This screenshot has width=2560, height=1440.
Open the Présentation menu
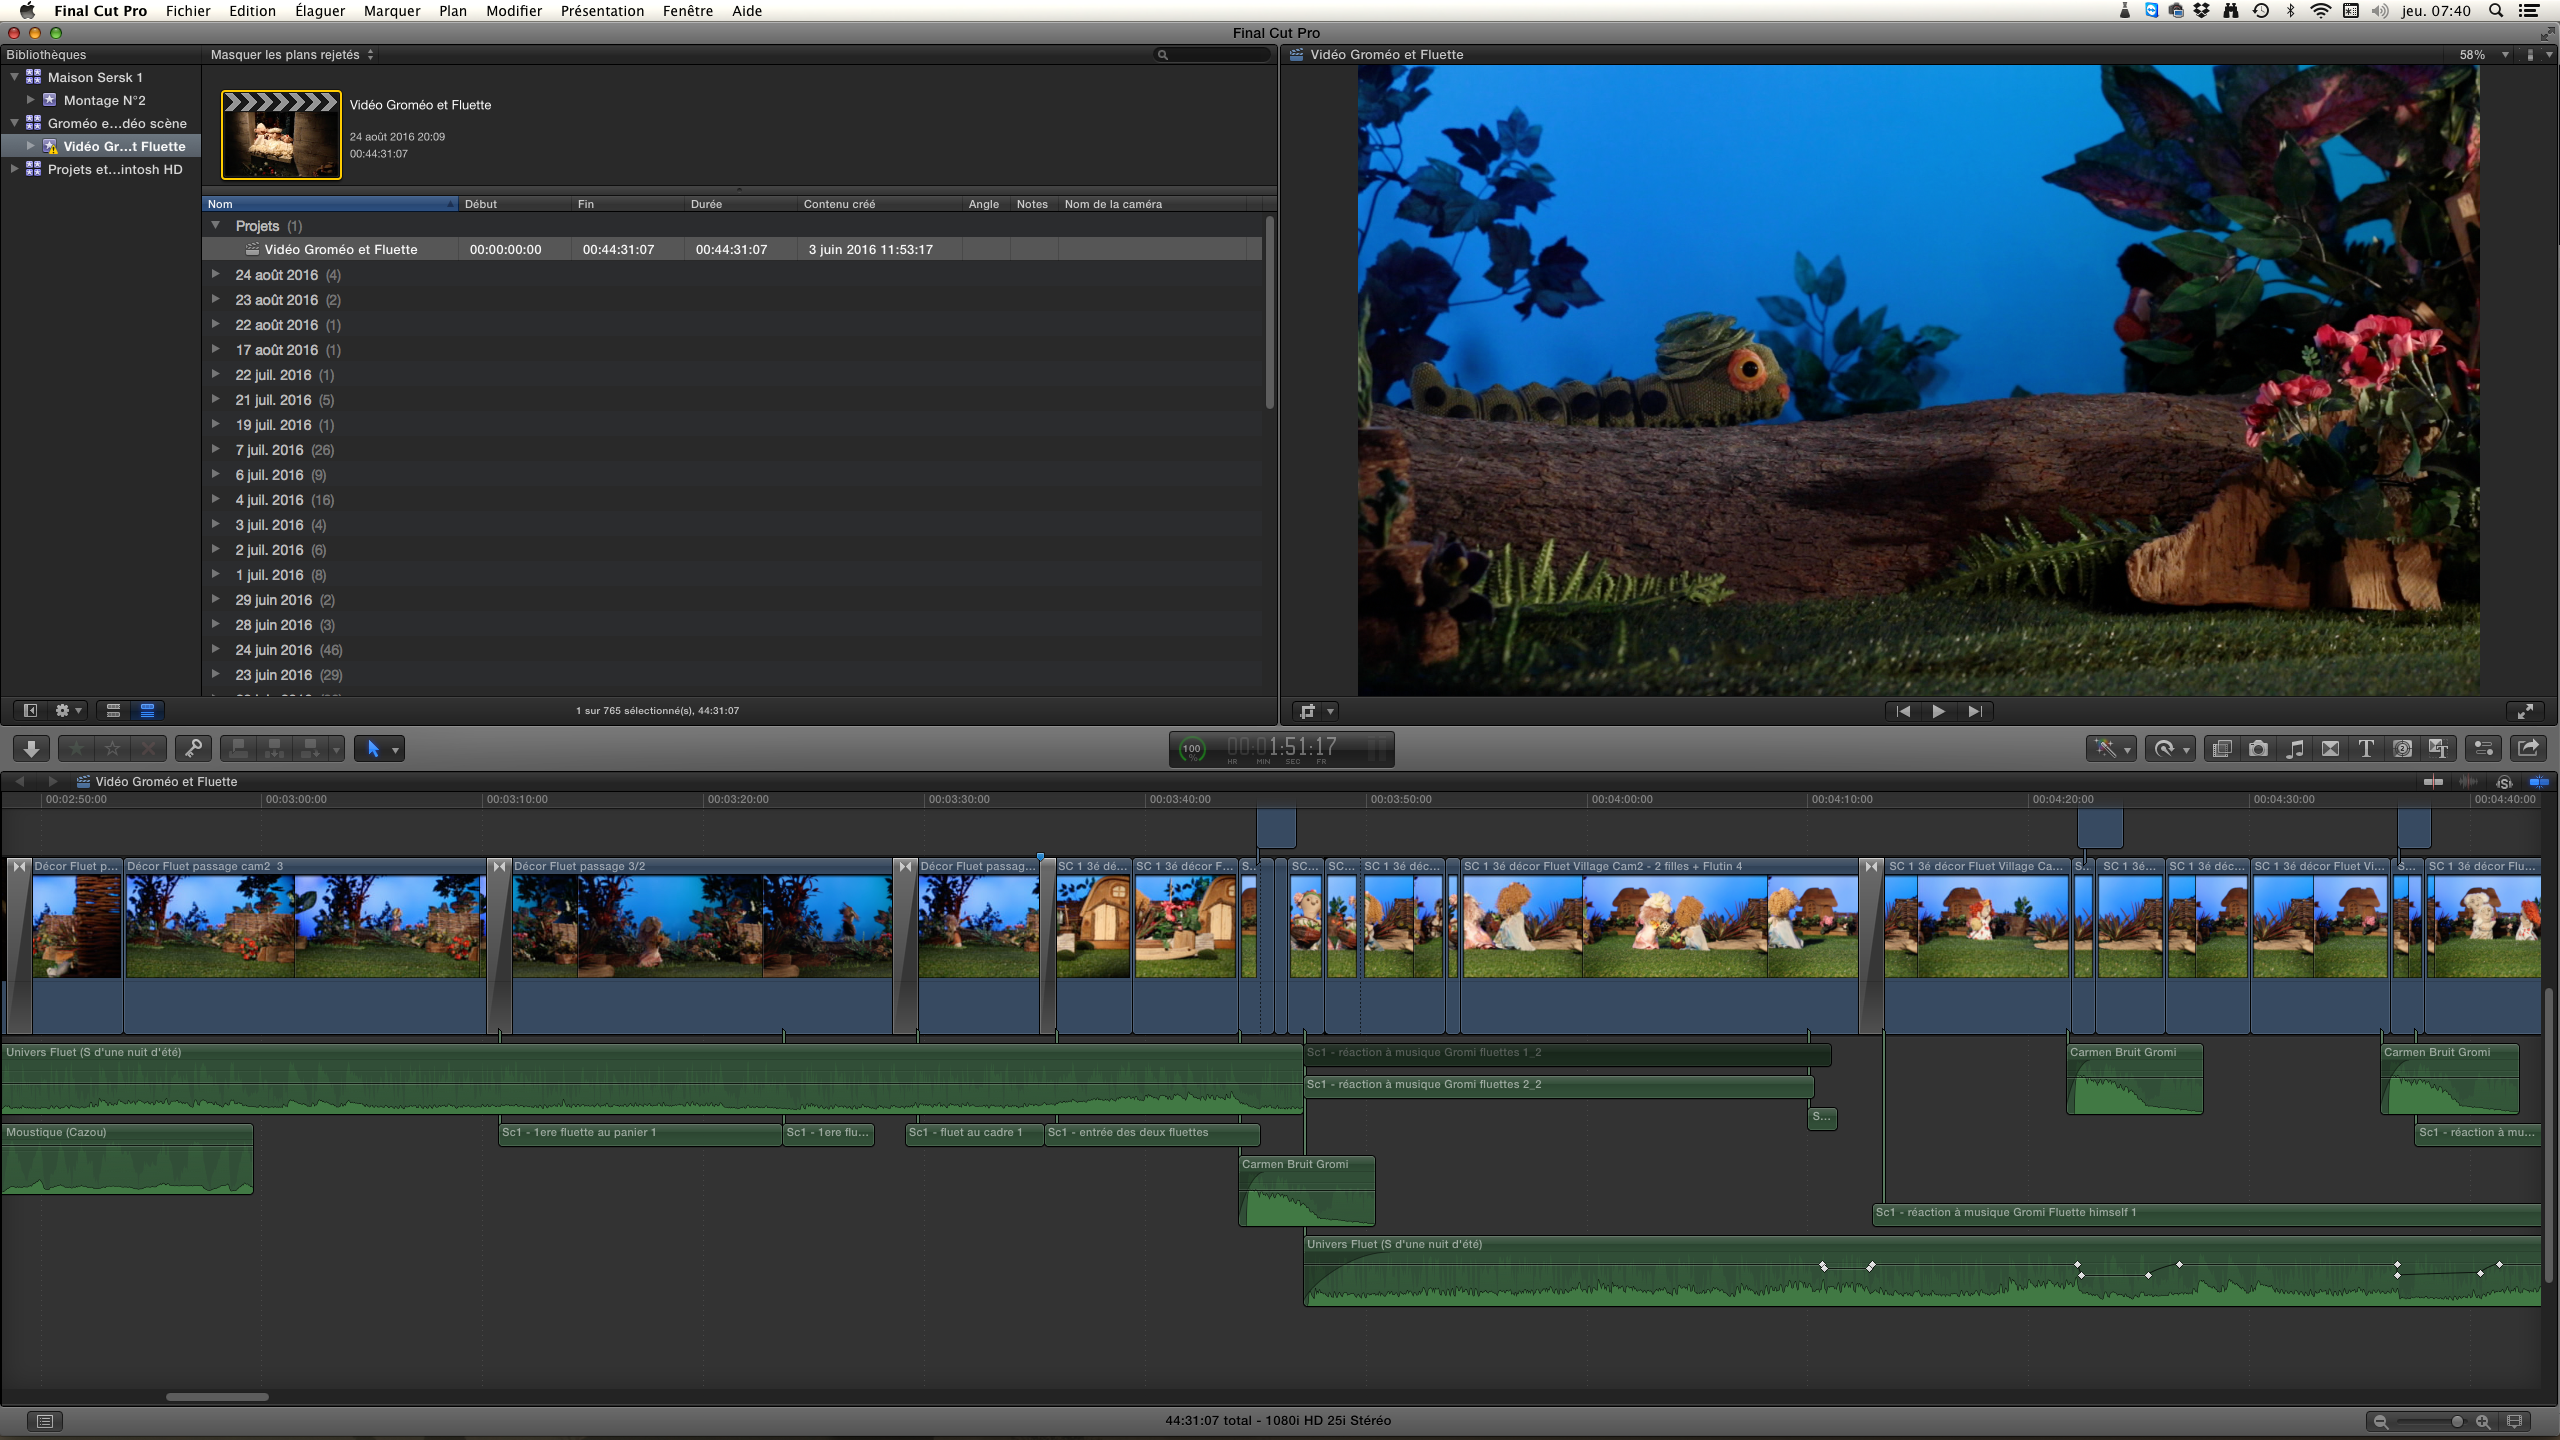[602, 11]
